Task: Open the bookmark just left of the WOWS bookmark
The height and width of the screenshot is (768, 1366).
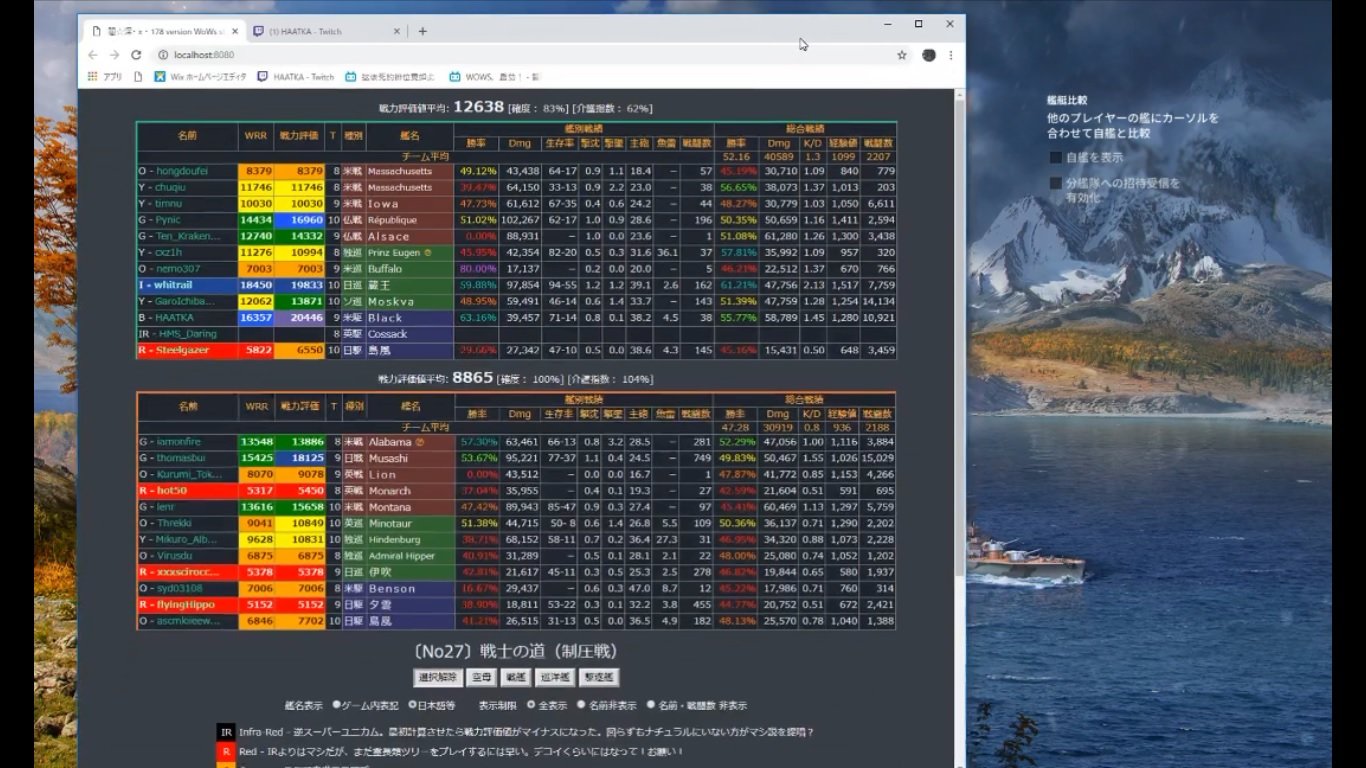Action: (391, 76)
